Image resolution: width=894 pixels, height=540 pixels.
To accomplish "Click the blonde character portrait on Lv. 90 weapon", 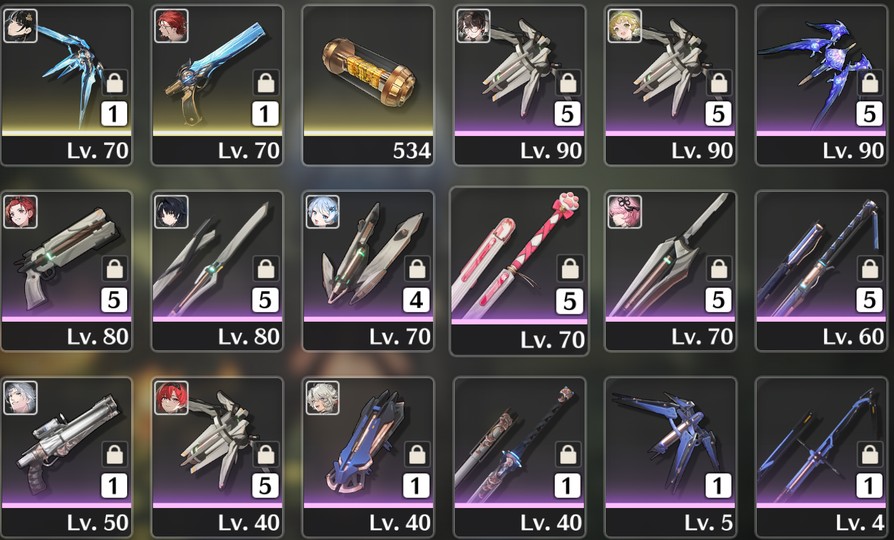I will point(624,26).
